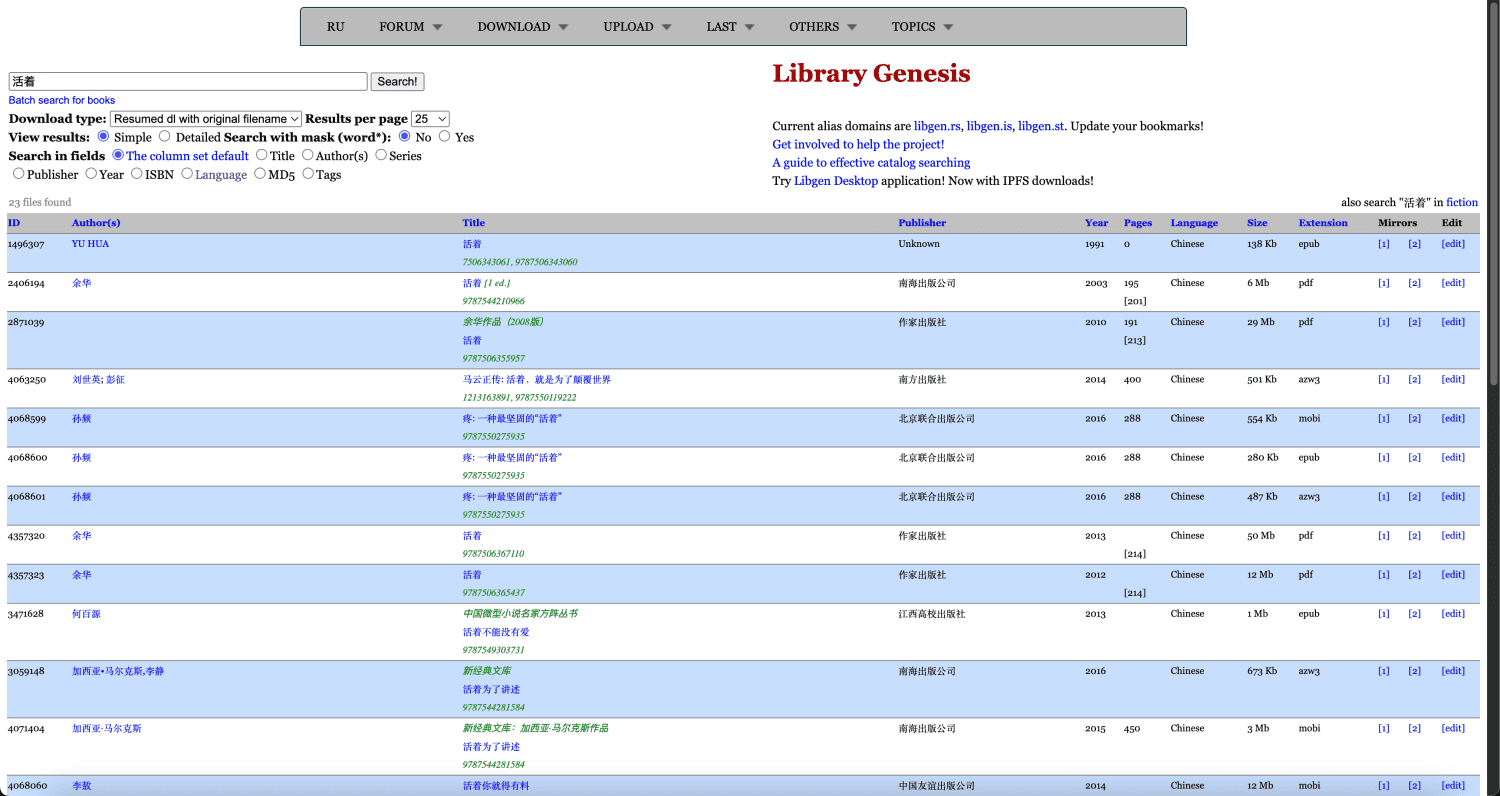This screenshot has height=796, width=1500.
Task: Select the Author(s) search field radio
Action: (307, 155)
